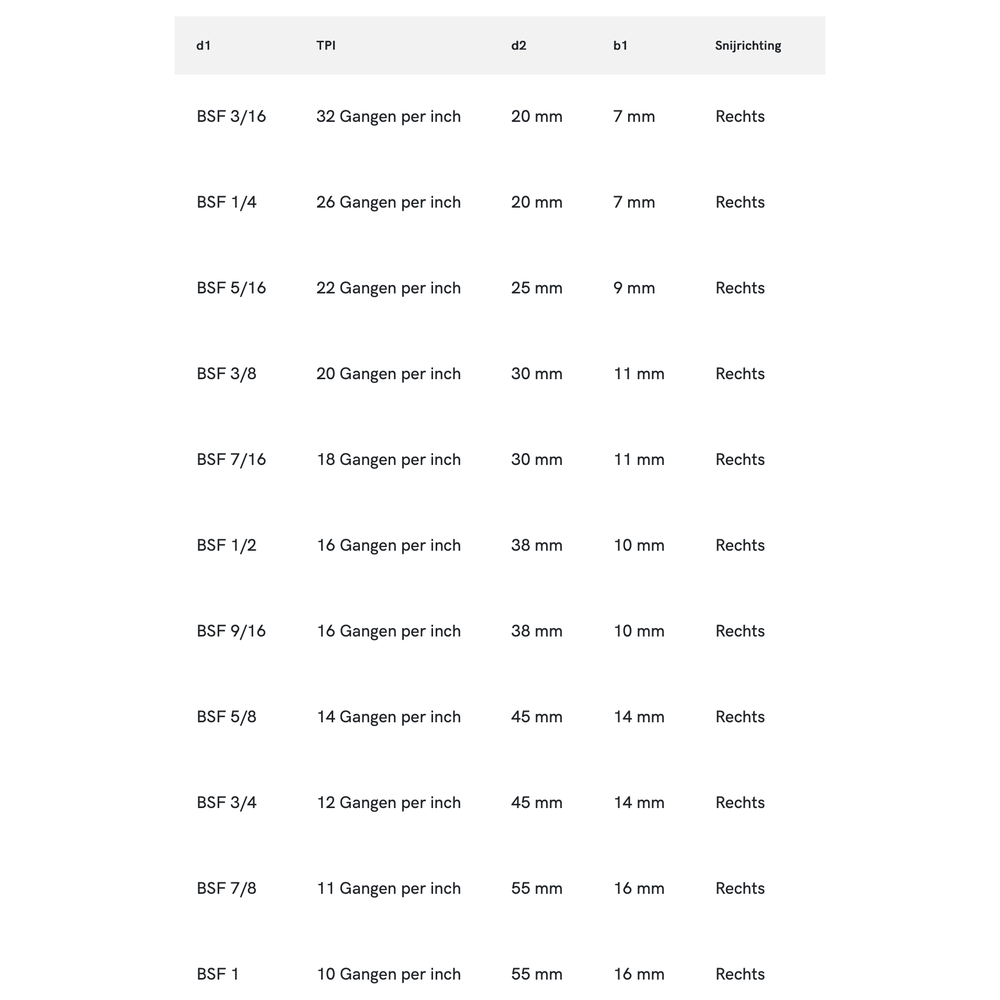The width and height of the screenshot is (1000, 1000).
Task: Click the TPI column header
Action: (326, 46)
